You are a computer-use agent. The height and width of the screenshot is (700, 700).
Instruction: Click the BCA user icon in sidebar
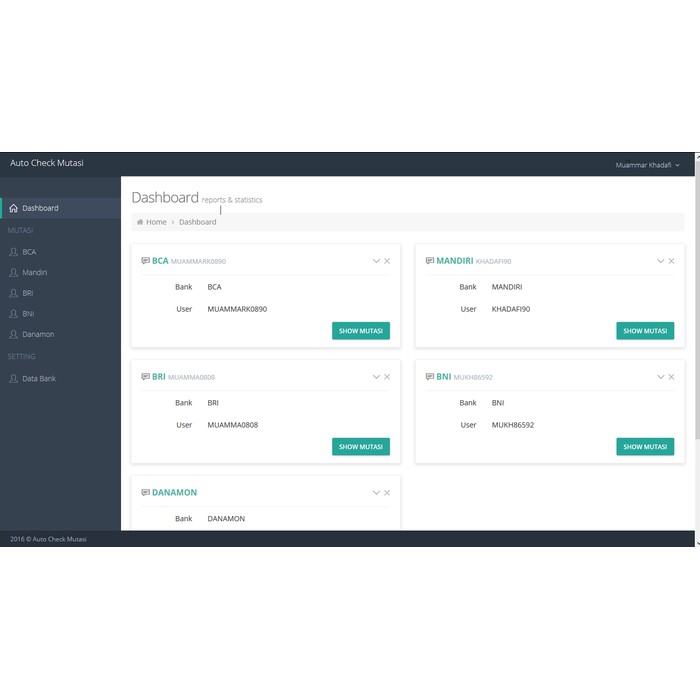[x=13, y=252]
